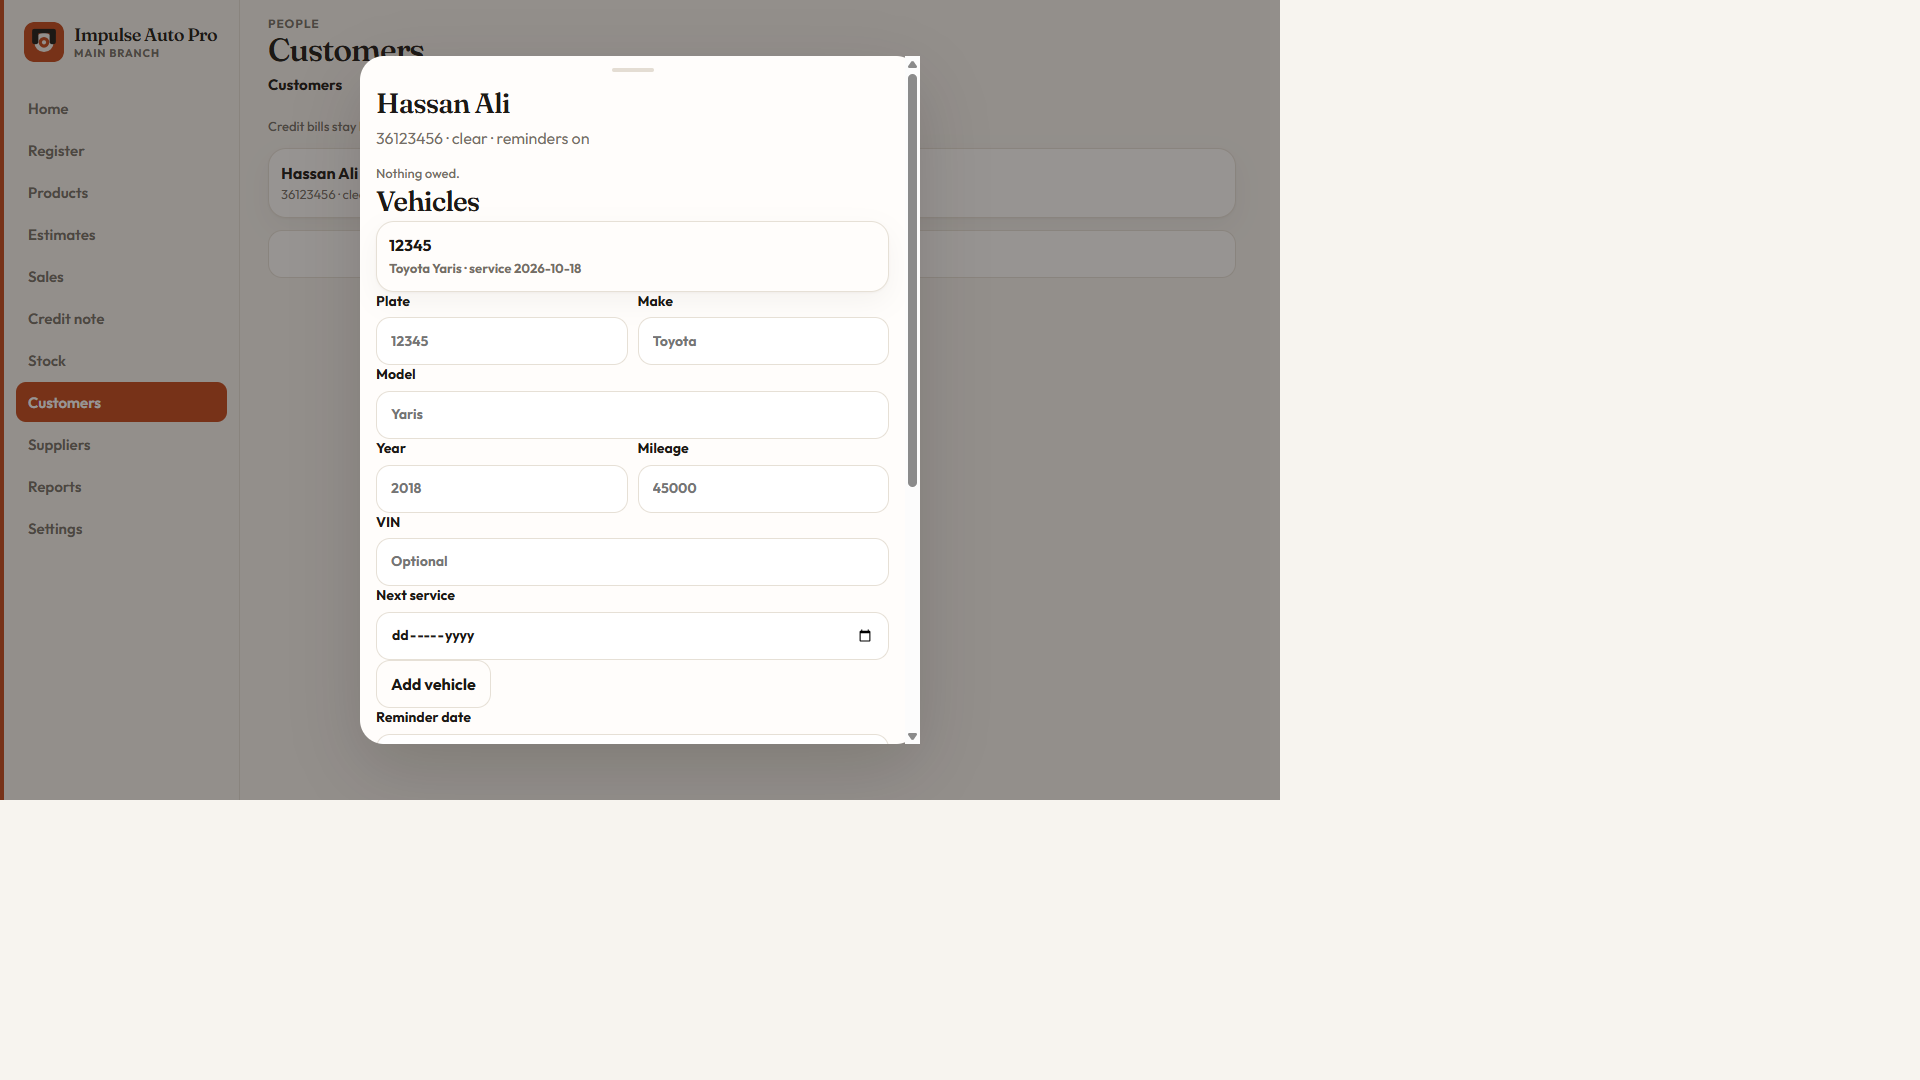Navigate to Estimates
This screenshot has width=1920, height=1080.
point(121,235)
